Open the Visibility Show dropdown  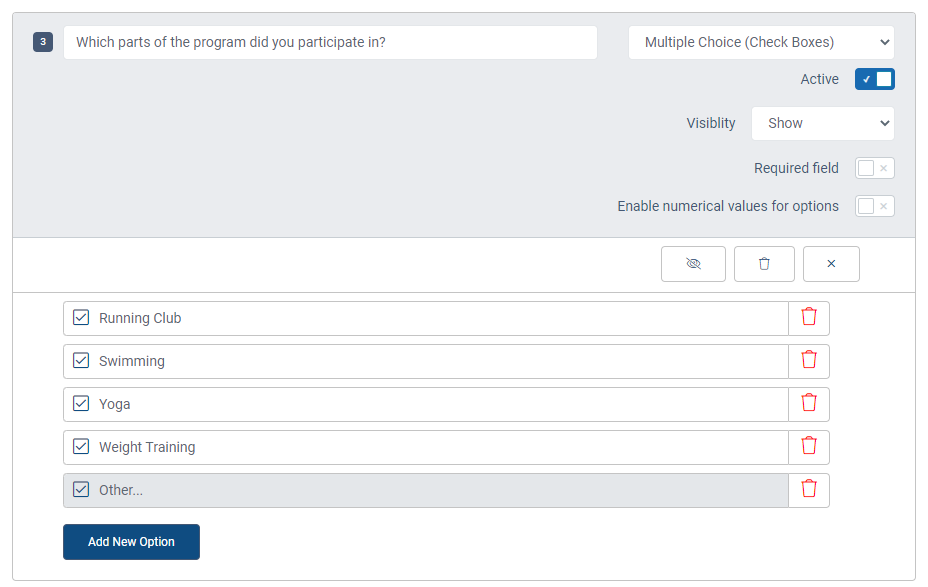click(x=822, y=123)
